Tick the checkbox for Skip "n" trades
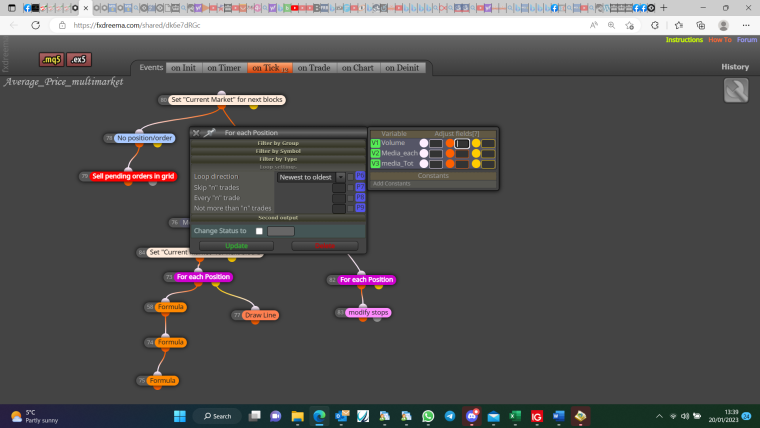The image size is (760, 428). (350, 188)
